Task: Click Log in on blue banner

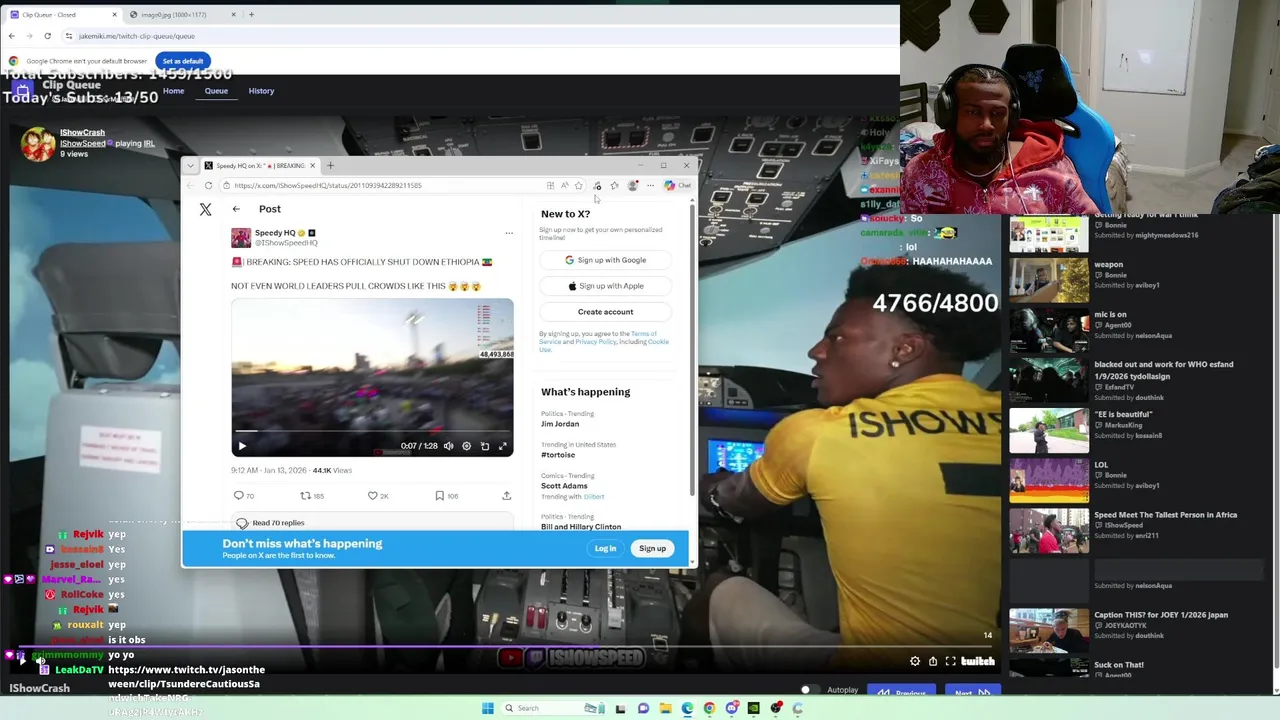Action: tap(605, 548)
